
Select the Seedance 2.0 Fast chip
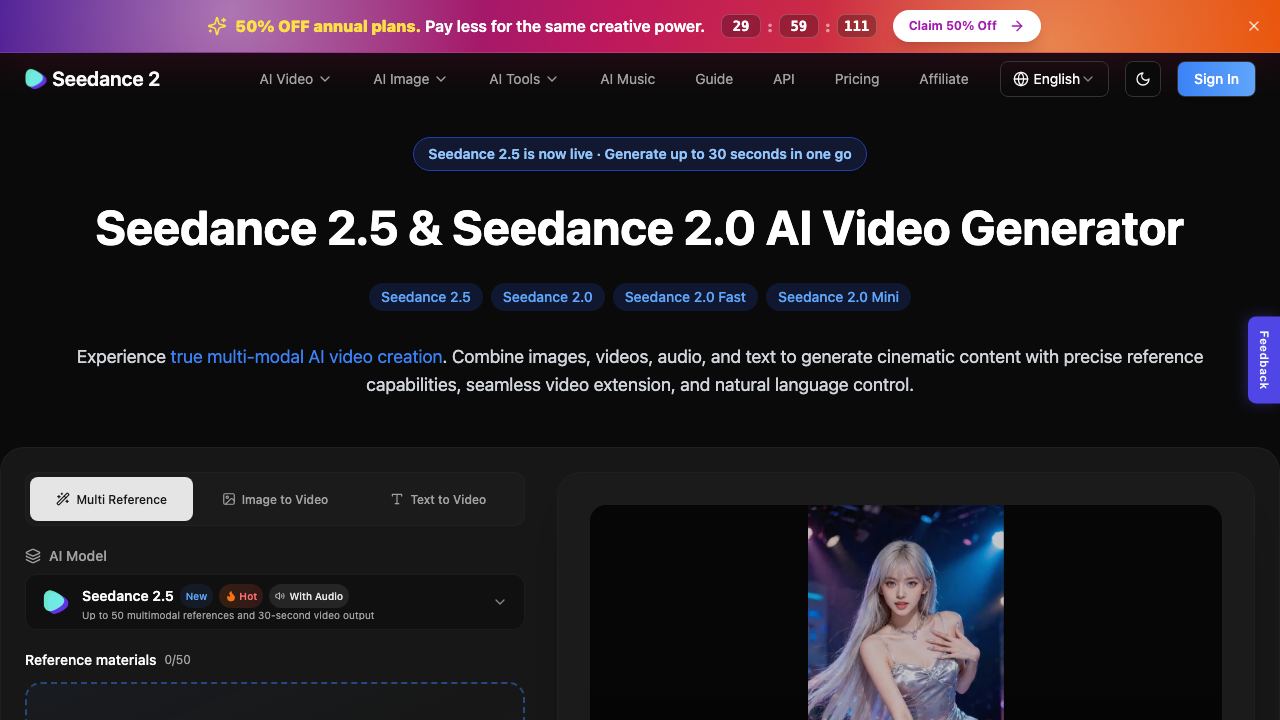(x=685, y=297)
